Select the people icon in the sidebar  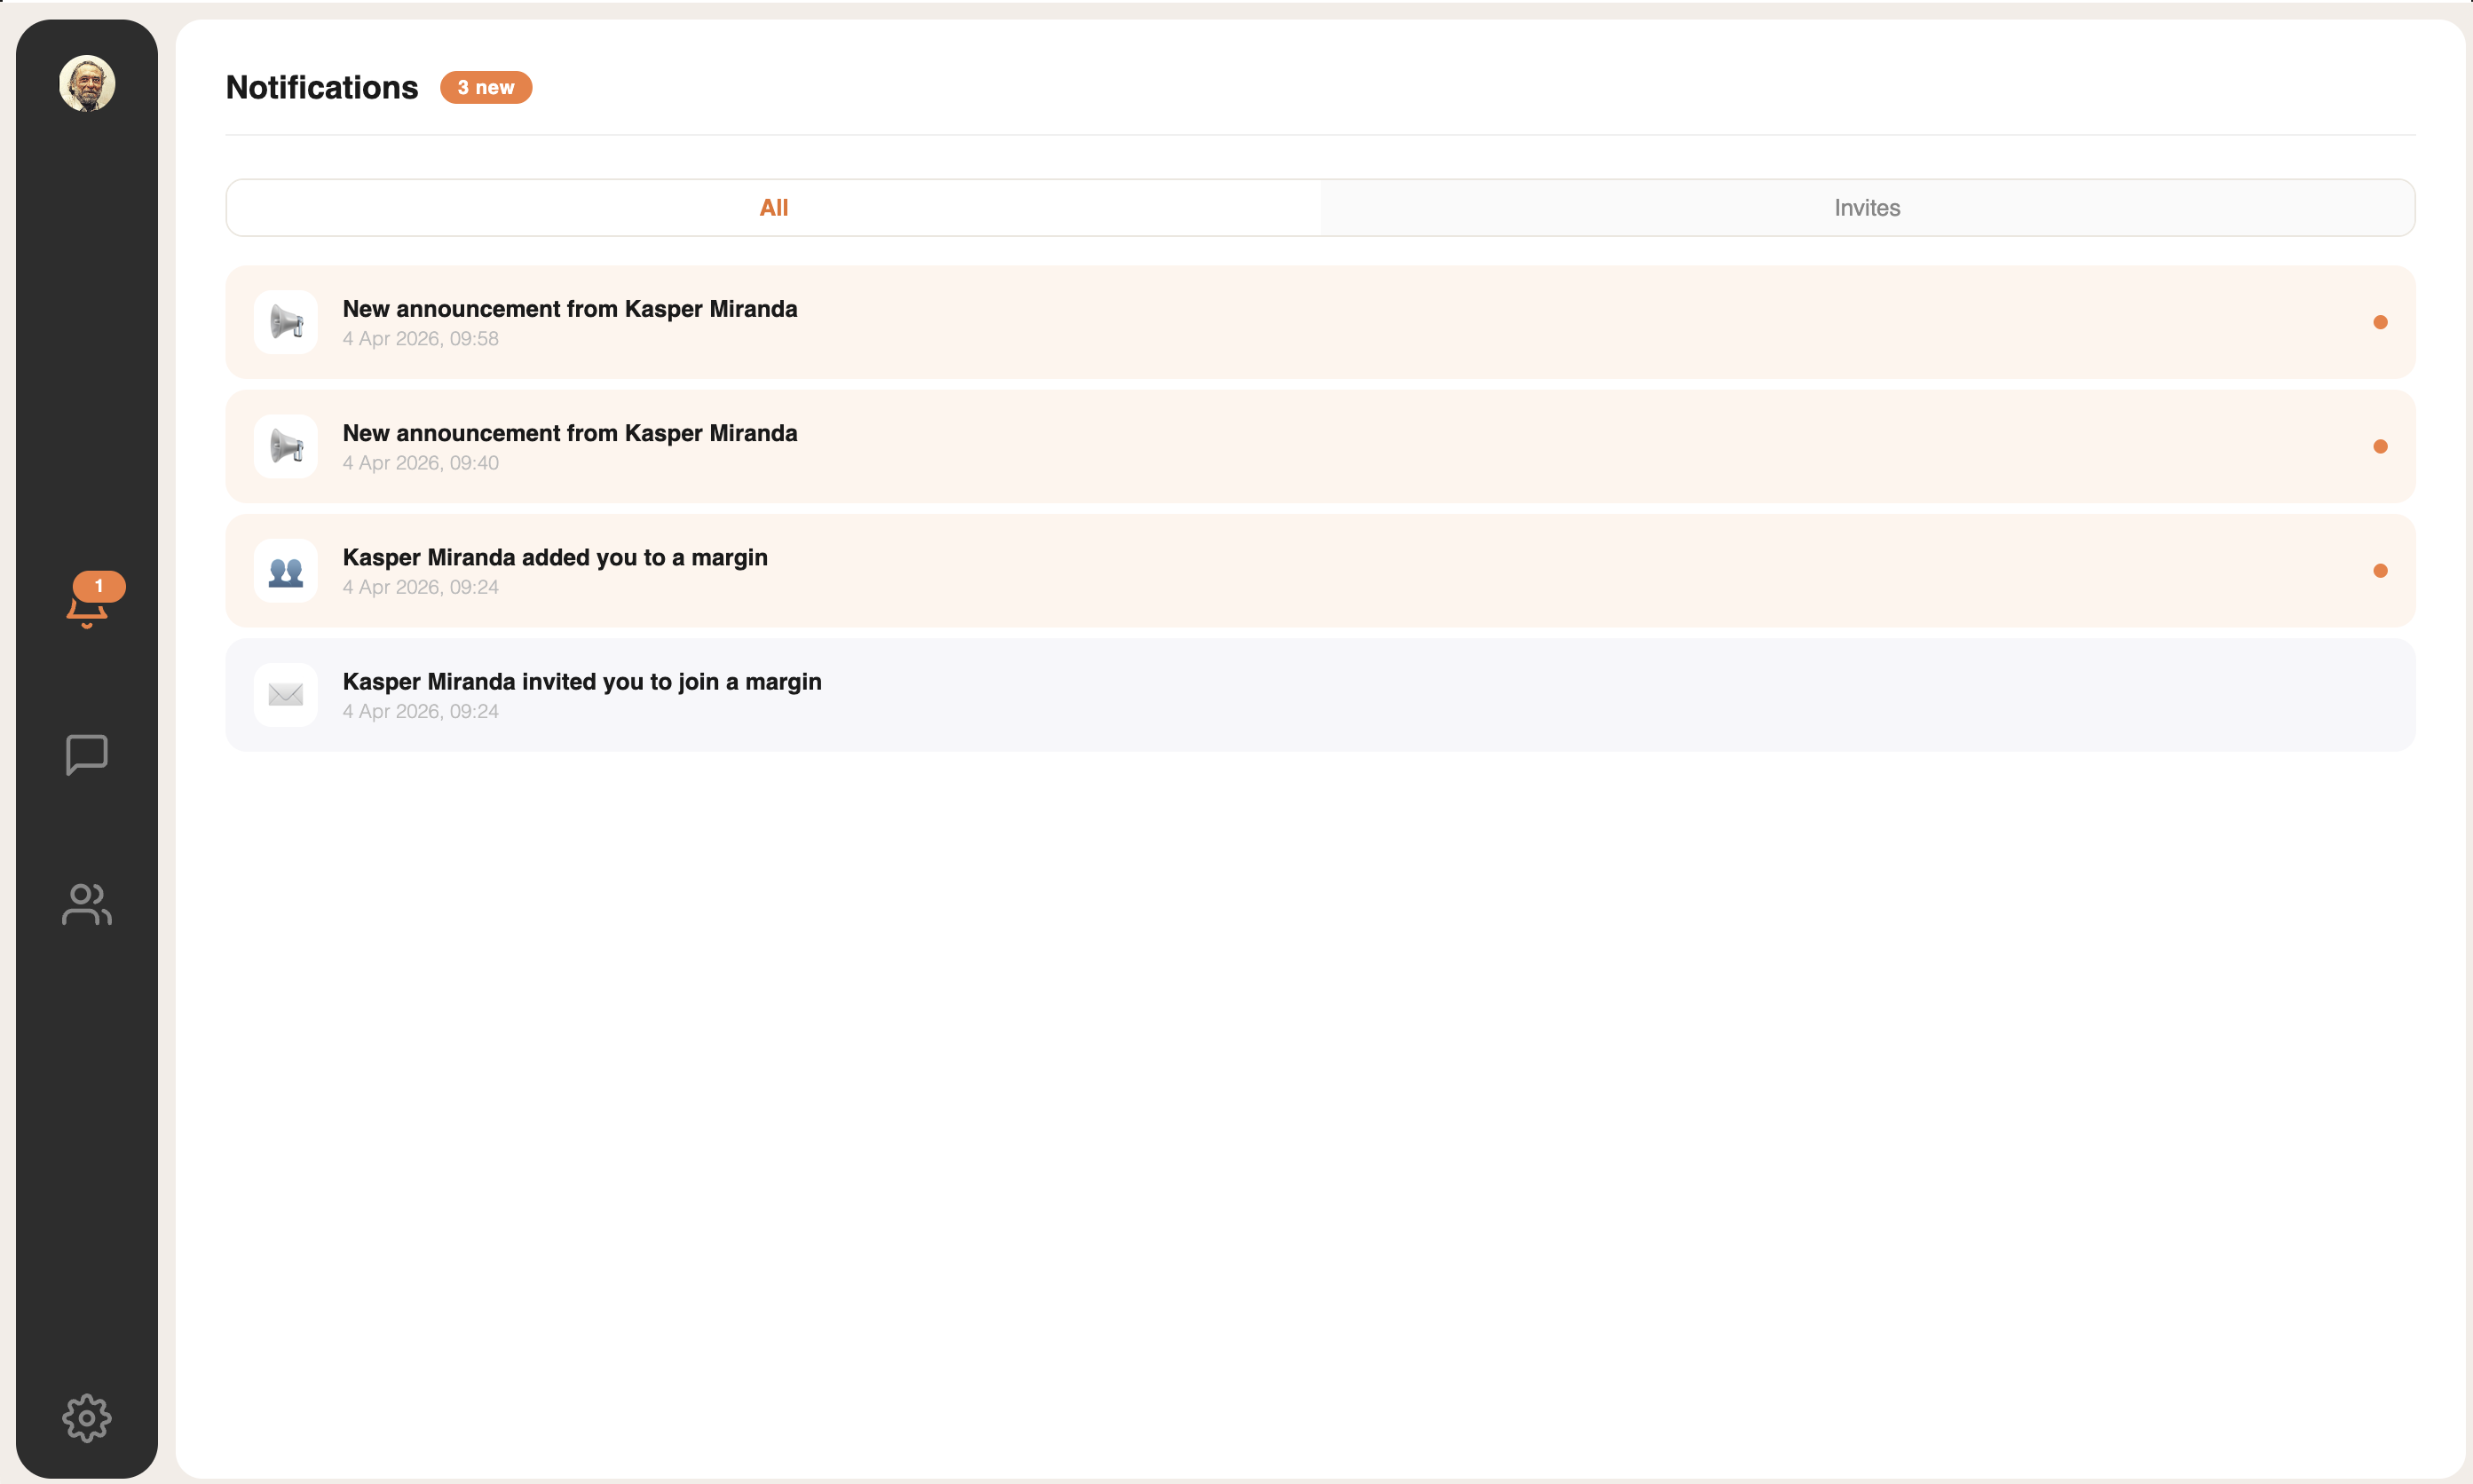tap(86, 906)
